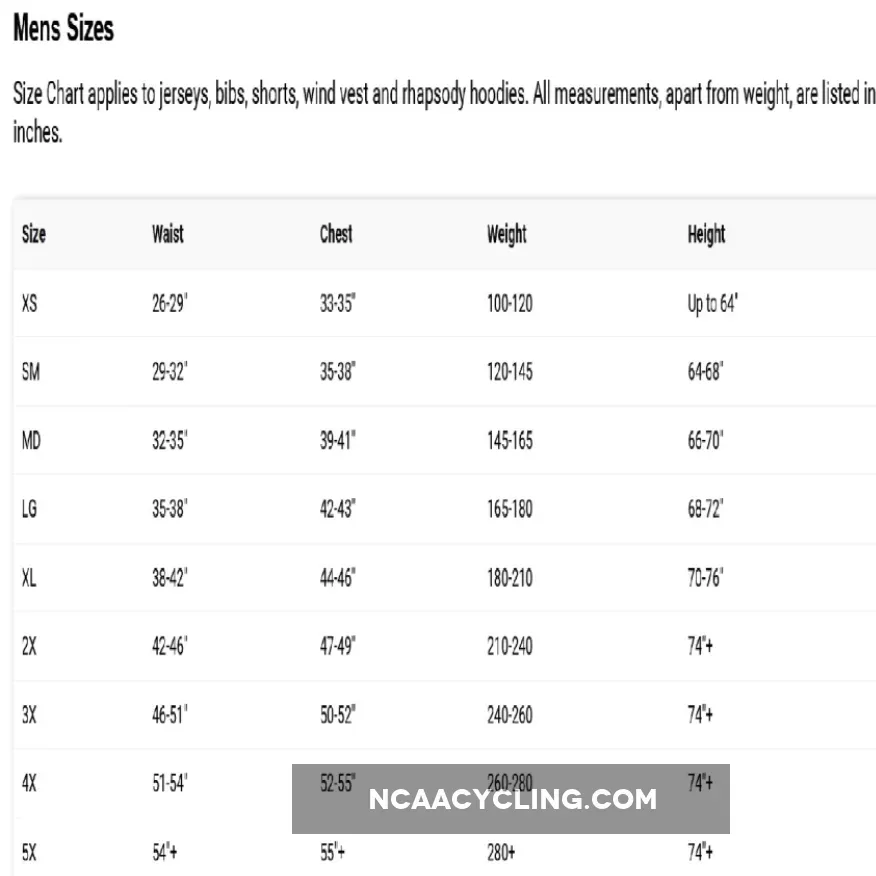Click the XL size row label
The height and width of the screenshot is (876, 876).
(30, 577)
